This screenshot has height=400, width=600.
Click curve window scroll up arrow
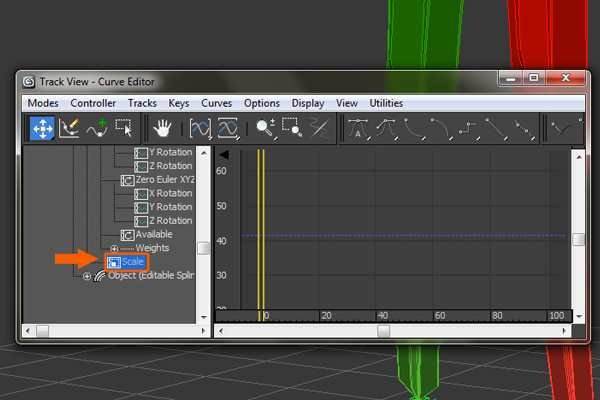point(579,157)
